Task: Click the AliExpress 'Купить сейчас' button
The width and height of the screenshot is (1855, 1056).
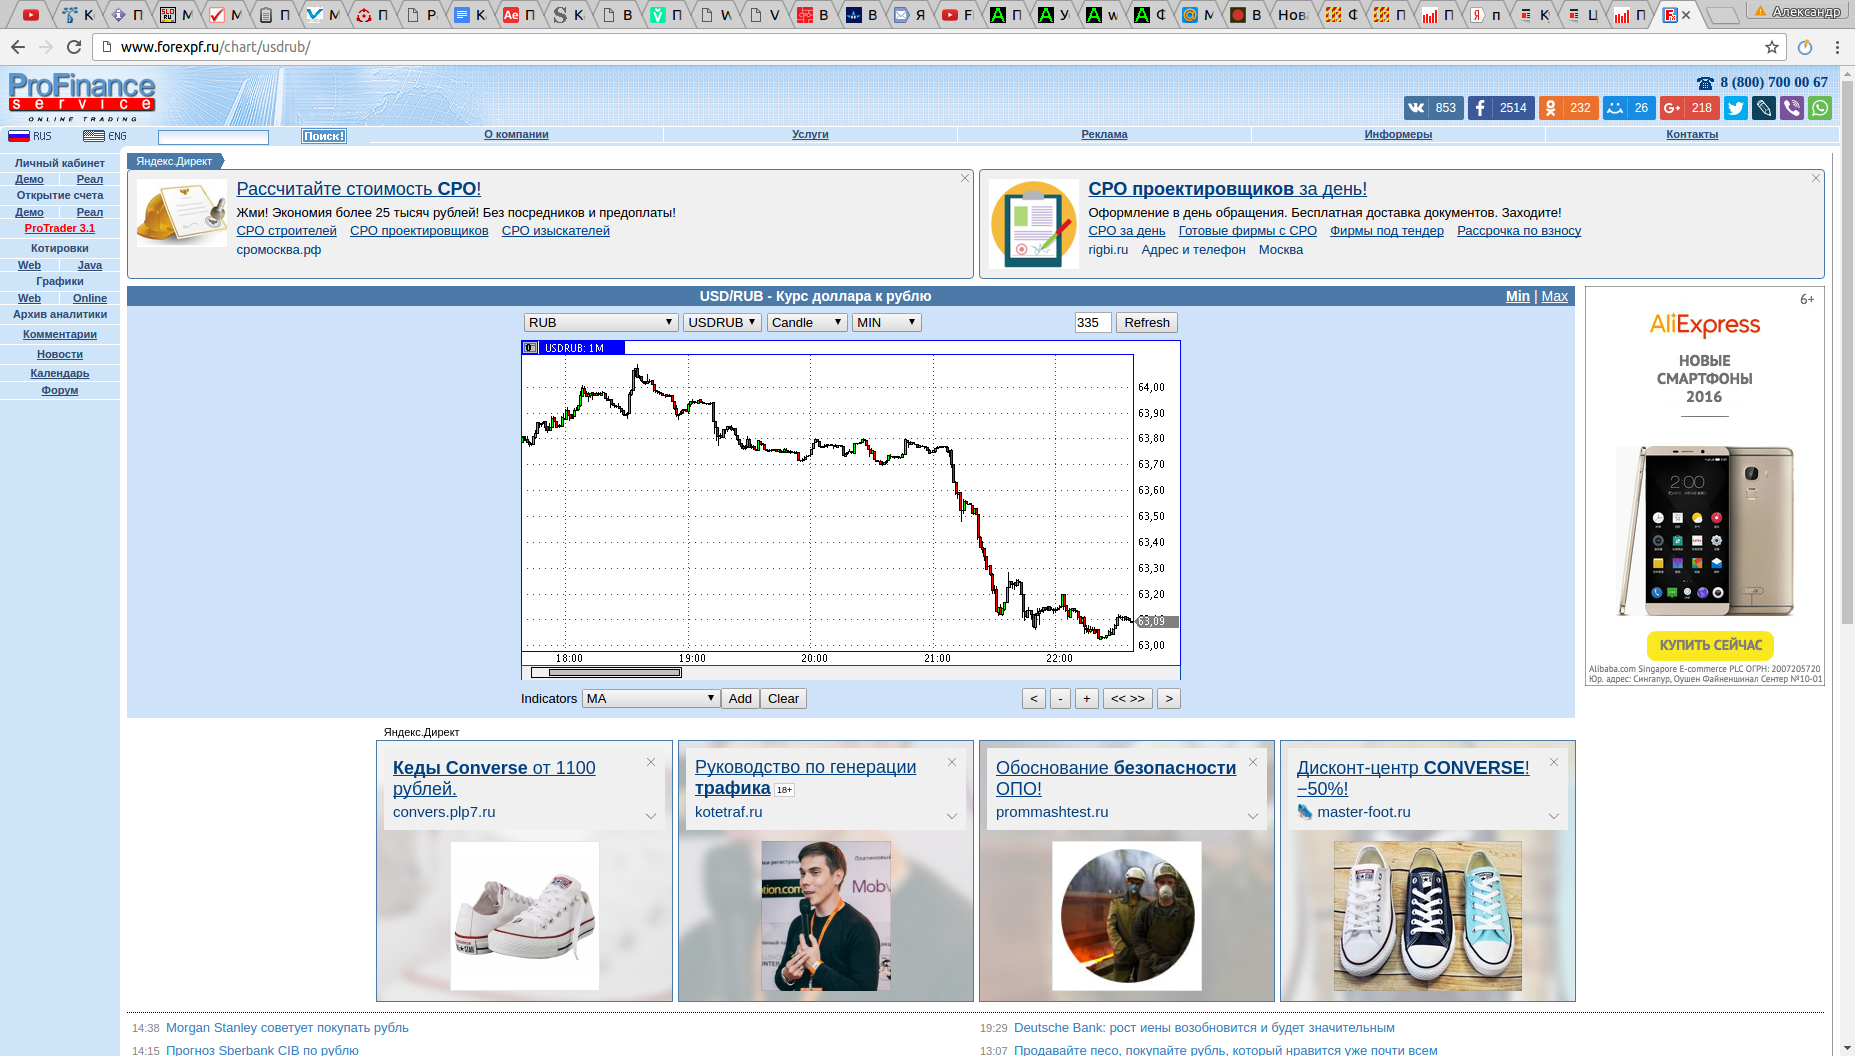Action: pyautogui.click(x=1710, y=645)
